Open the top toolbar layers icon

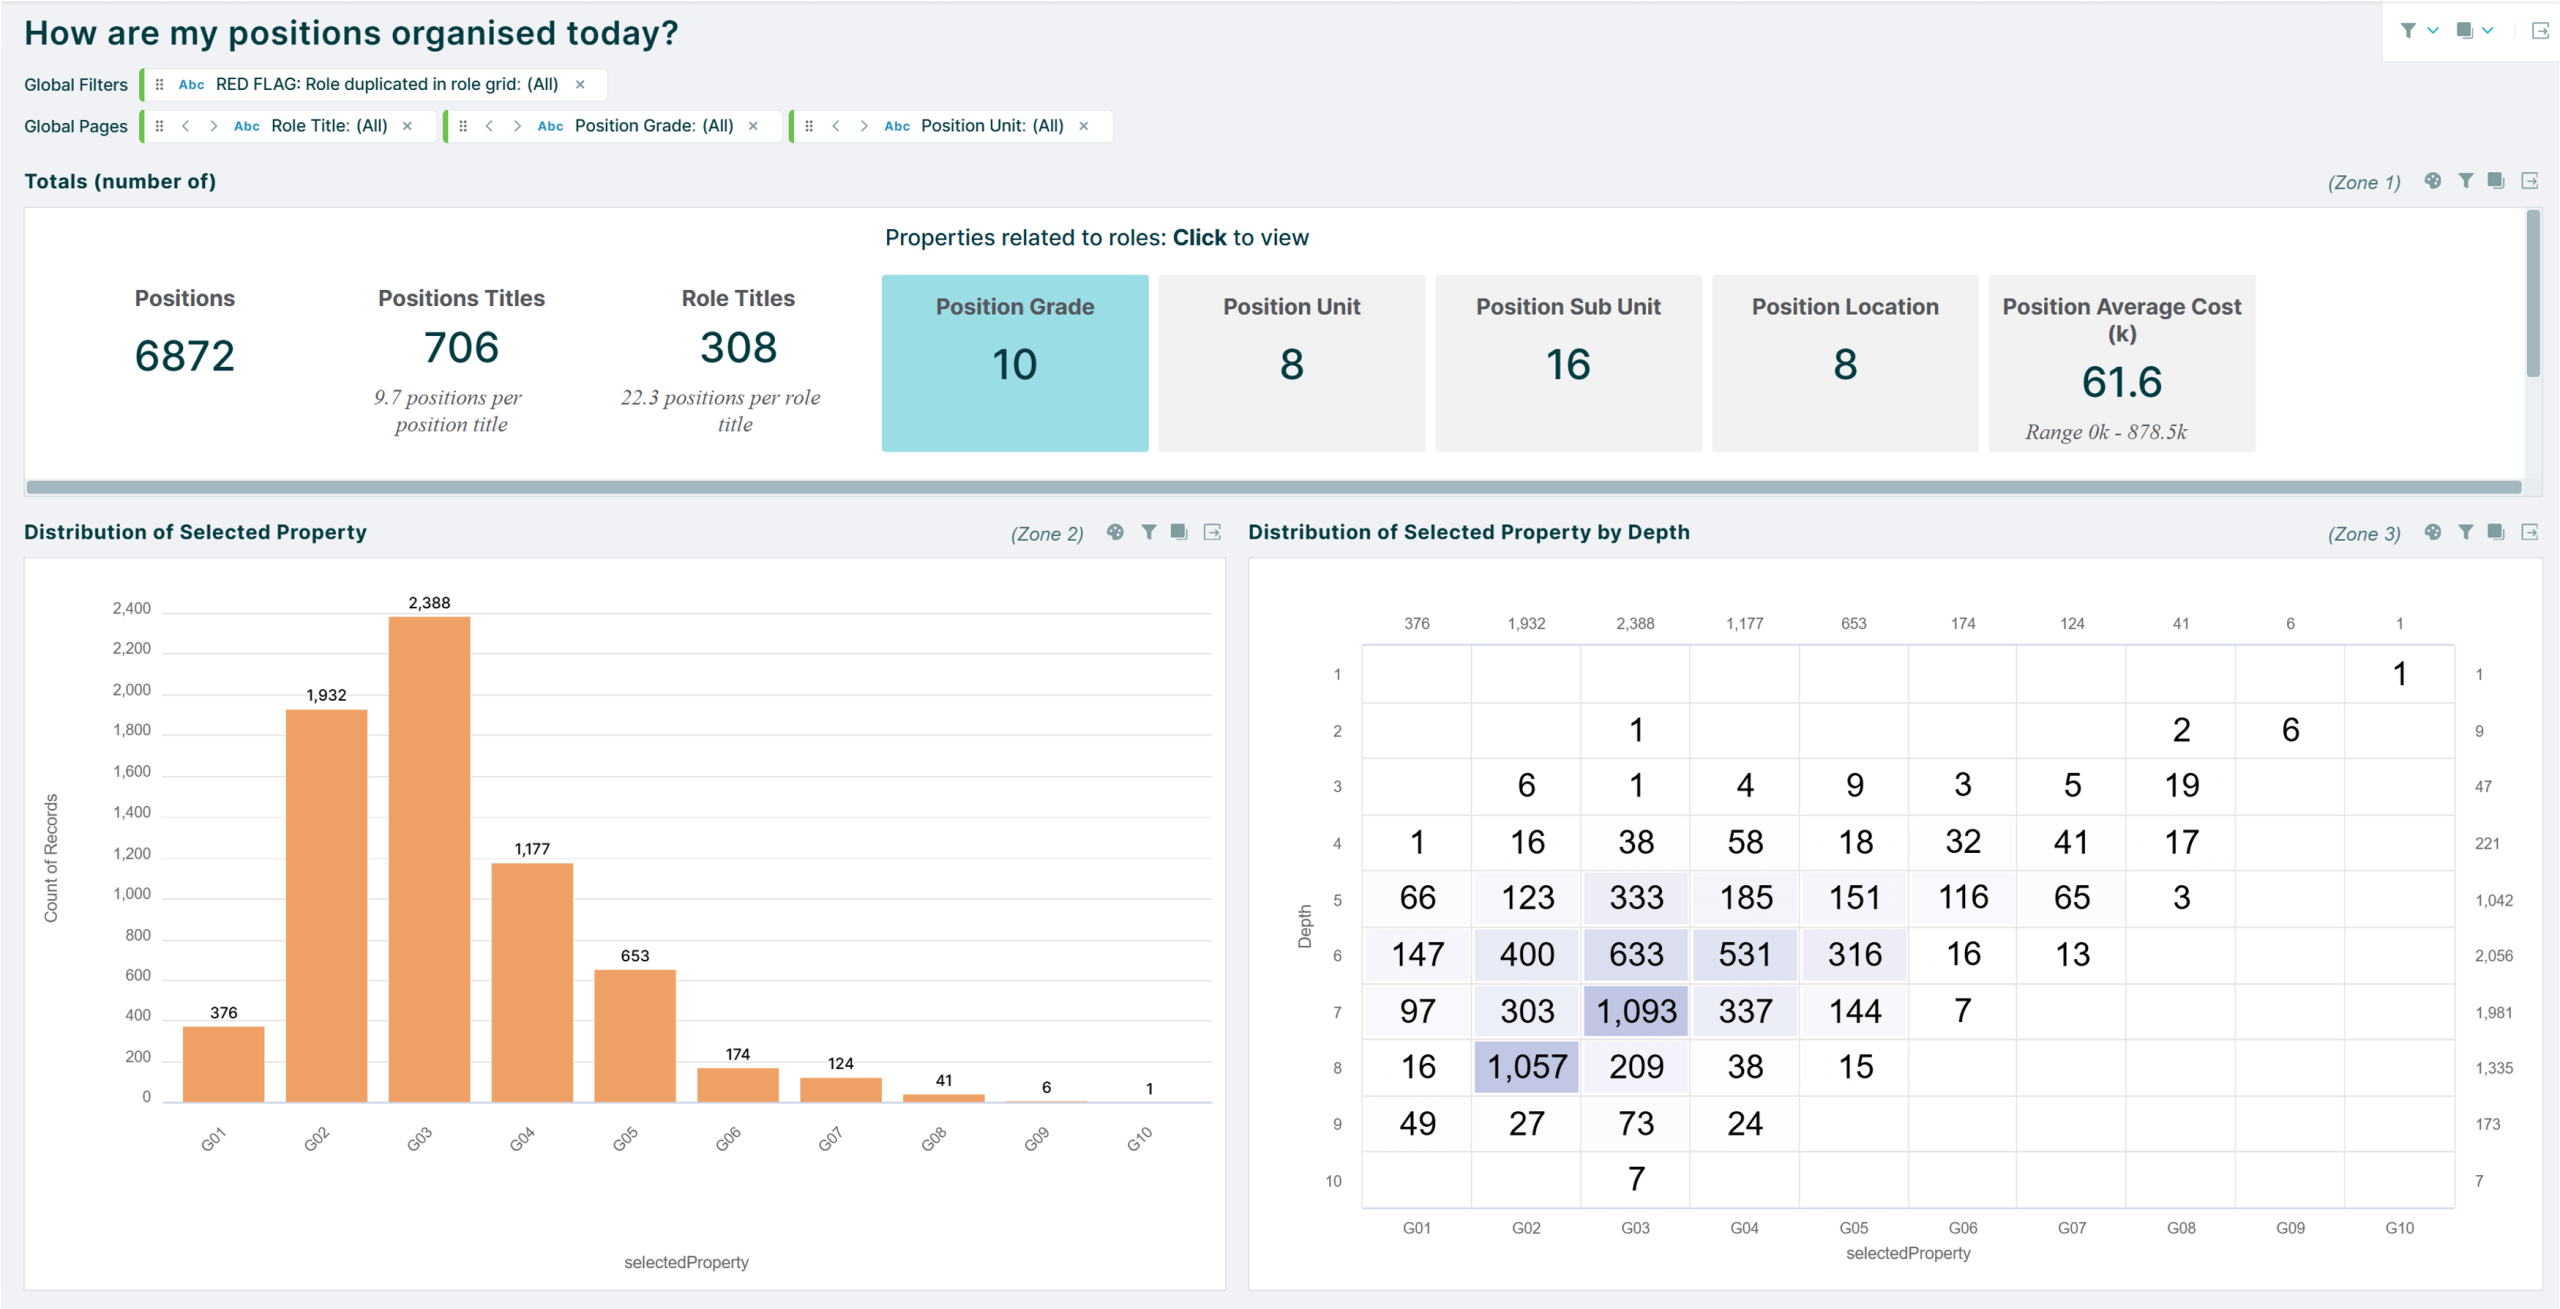[x=2464, y=31]
